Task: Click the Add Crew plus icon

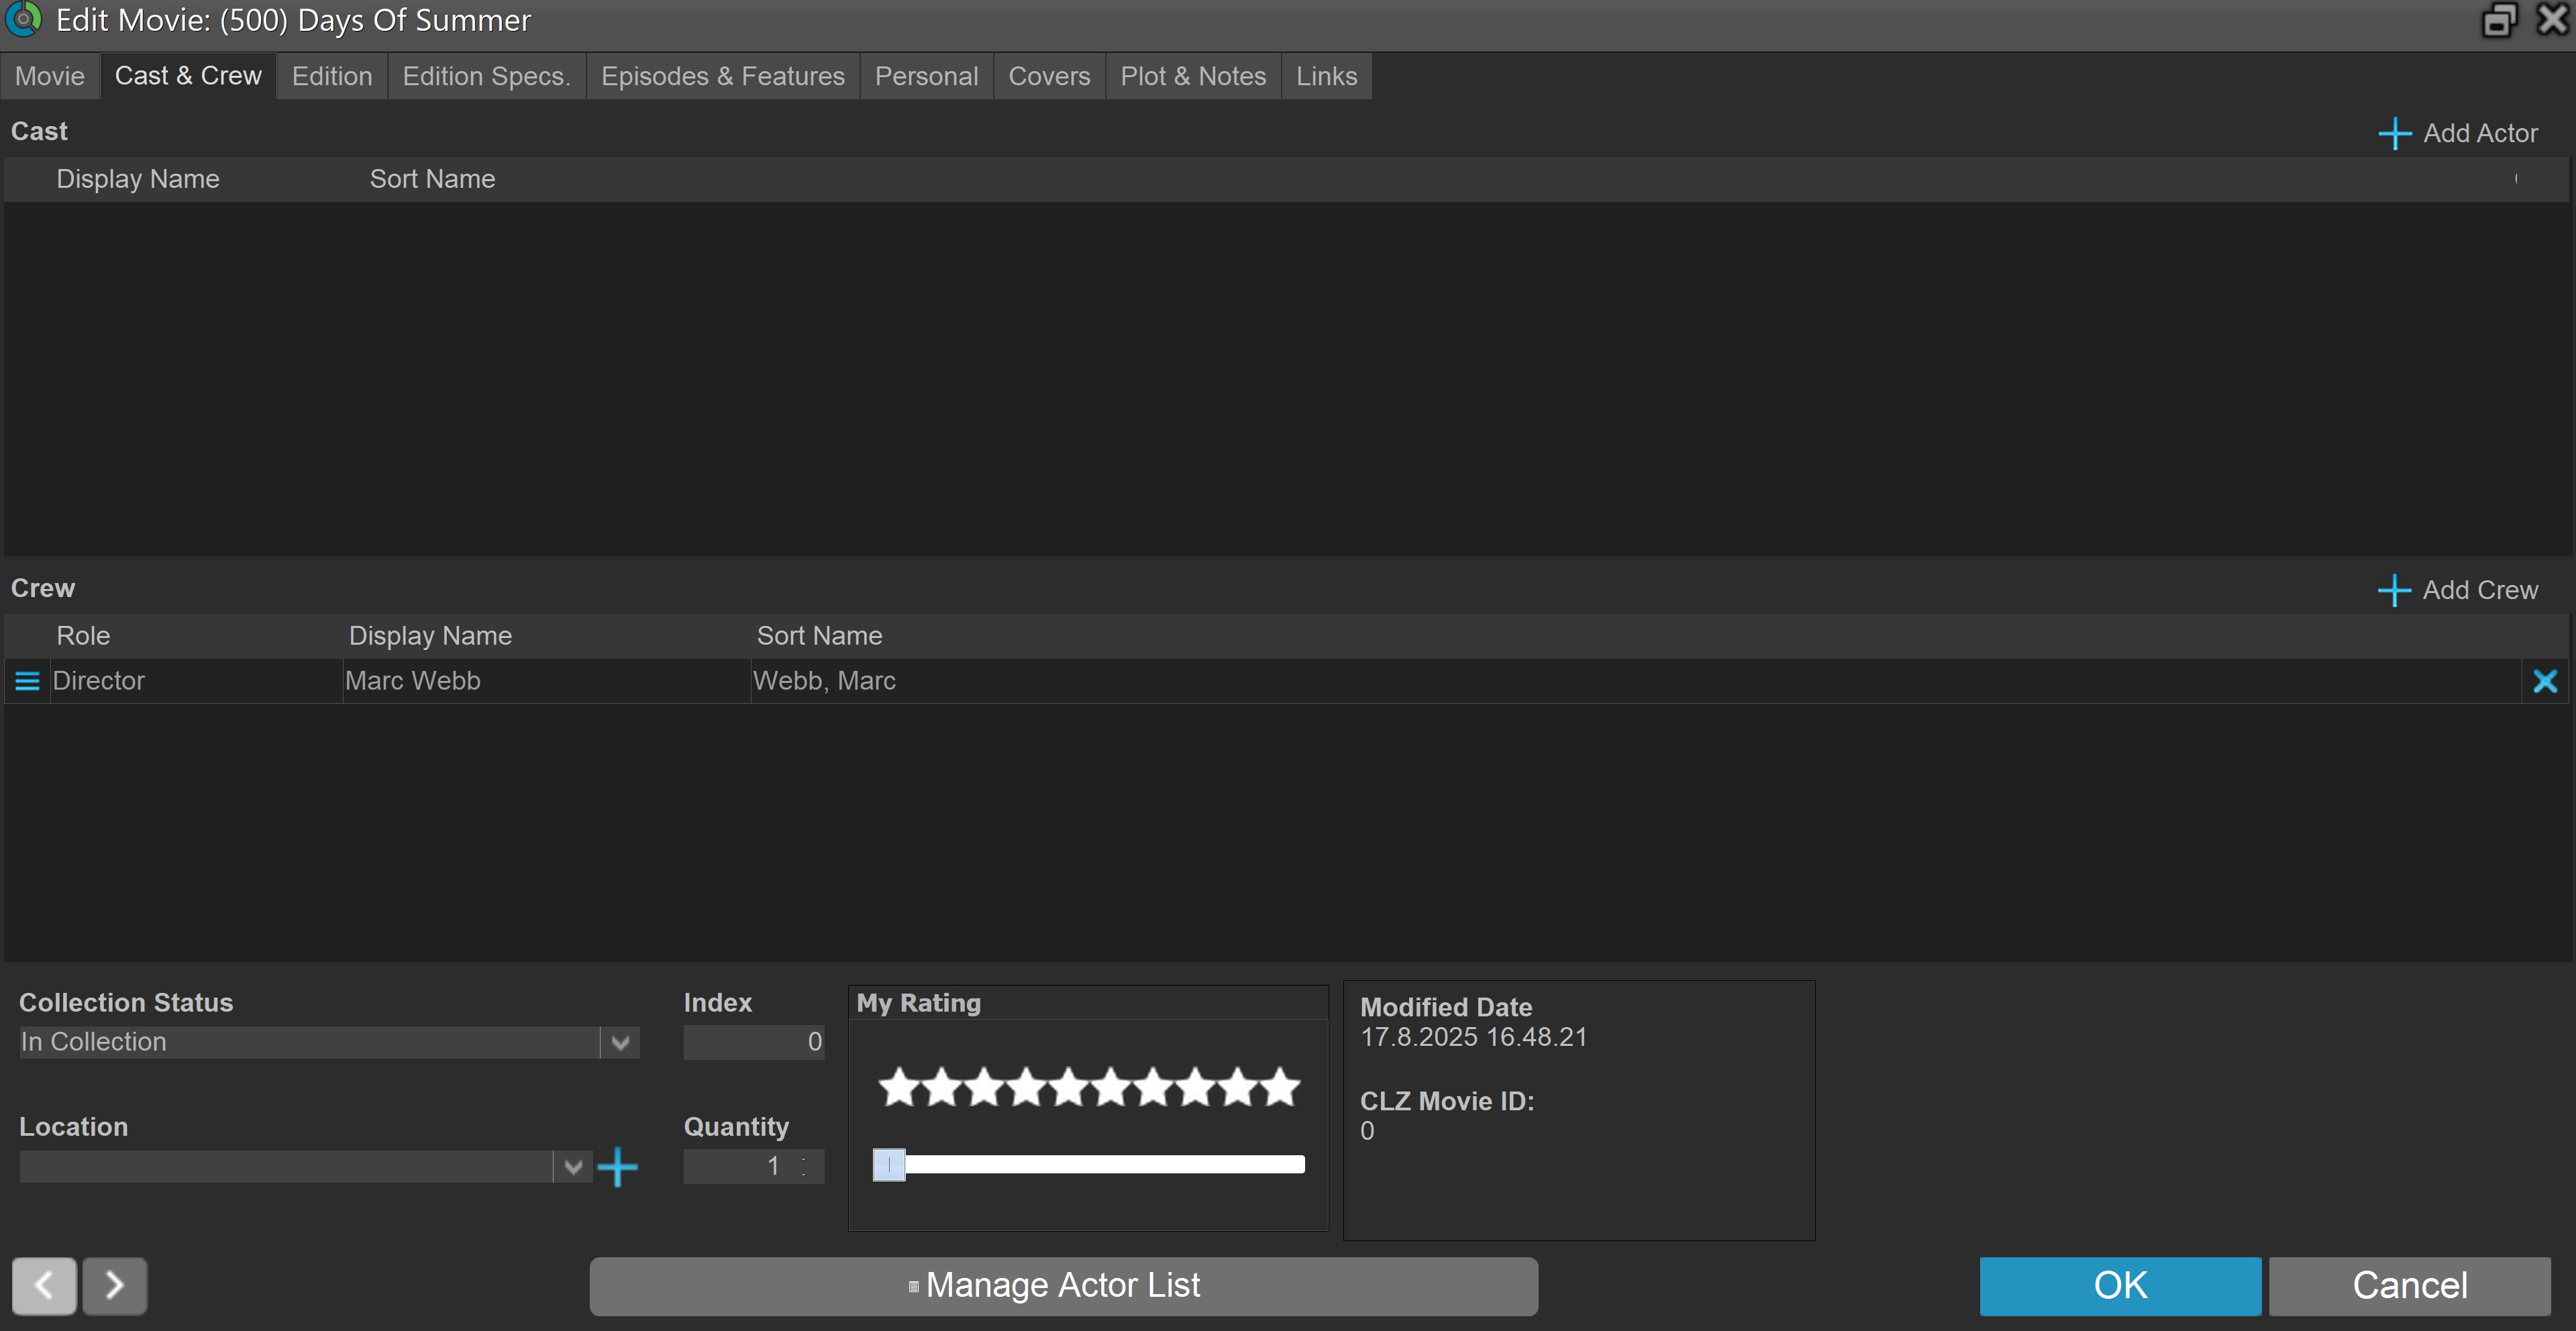Action: tap(2394, 590)
